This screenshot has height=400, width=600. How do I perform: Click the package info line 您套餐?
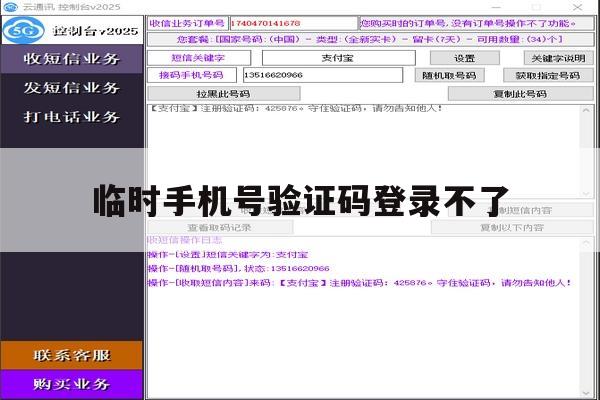370,39
